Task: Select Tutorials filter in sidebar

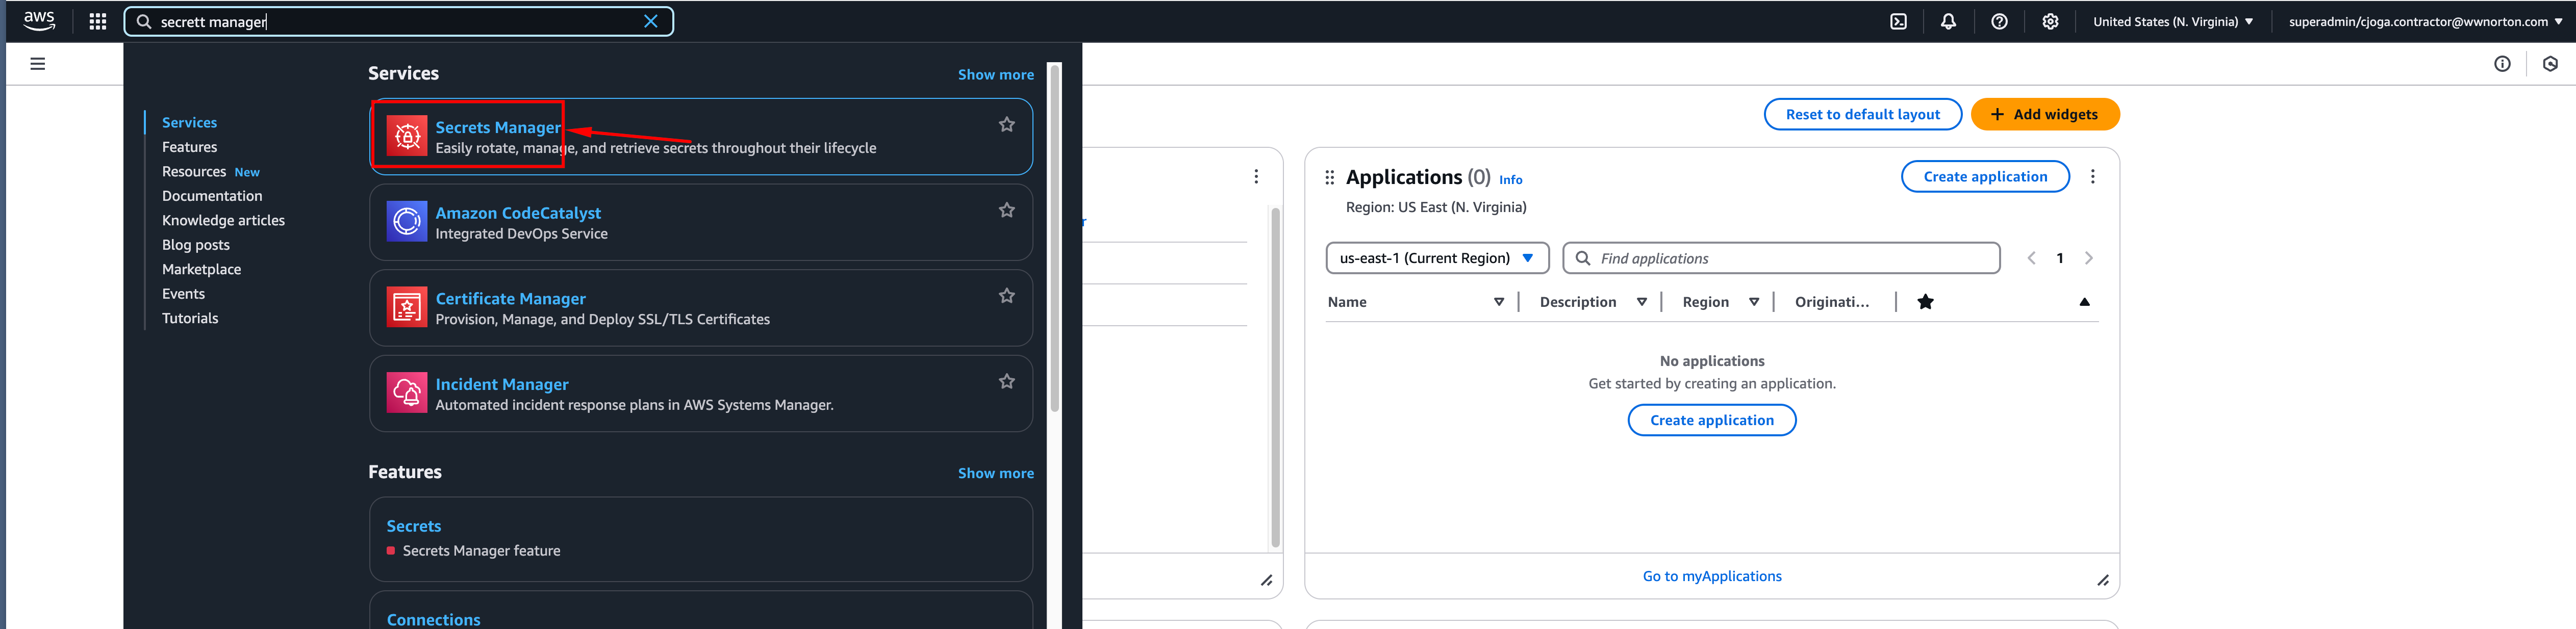Action: tap(190, 318)
